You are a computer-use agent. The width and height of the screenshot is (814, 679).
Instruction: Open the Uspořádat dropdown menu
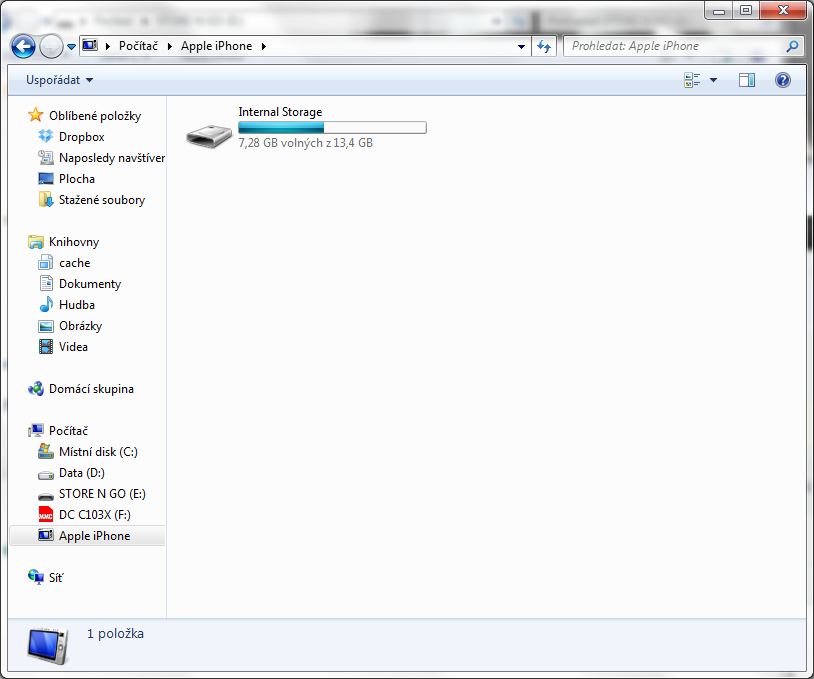tap(59, 80)
